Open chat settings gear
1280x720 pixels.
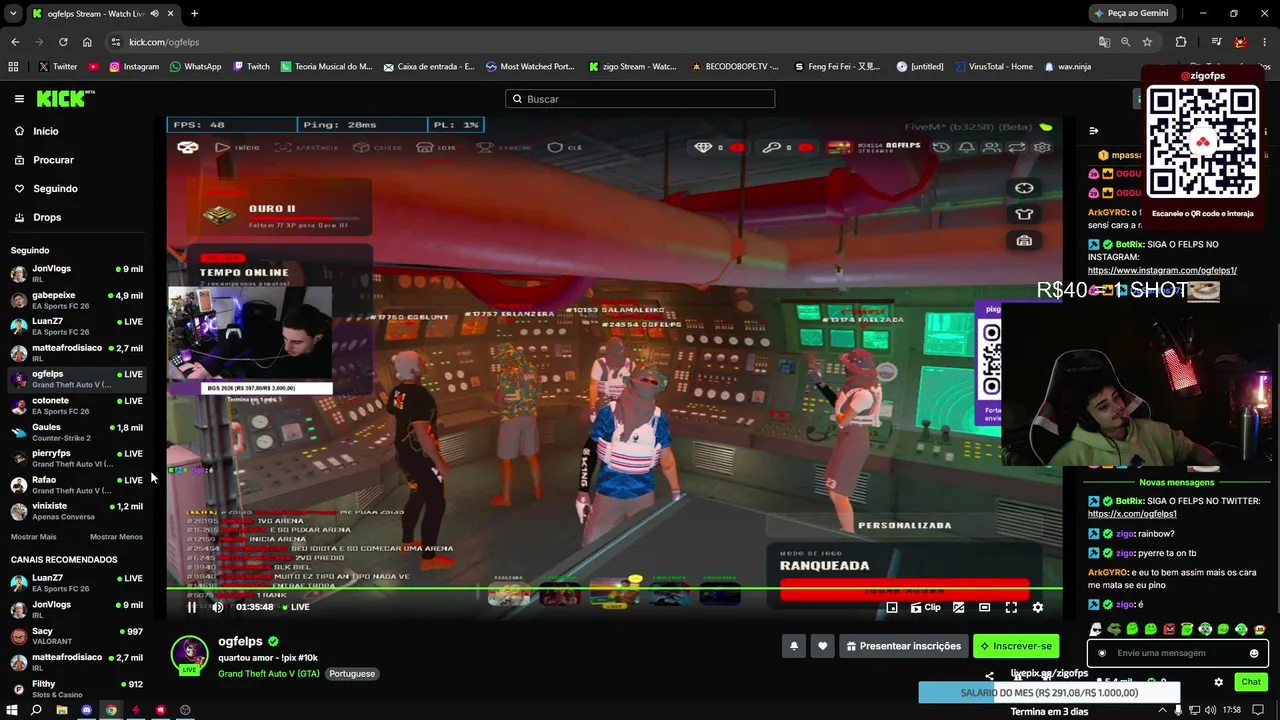[1218, 682]
